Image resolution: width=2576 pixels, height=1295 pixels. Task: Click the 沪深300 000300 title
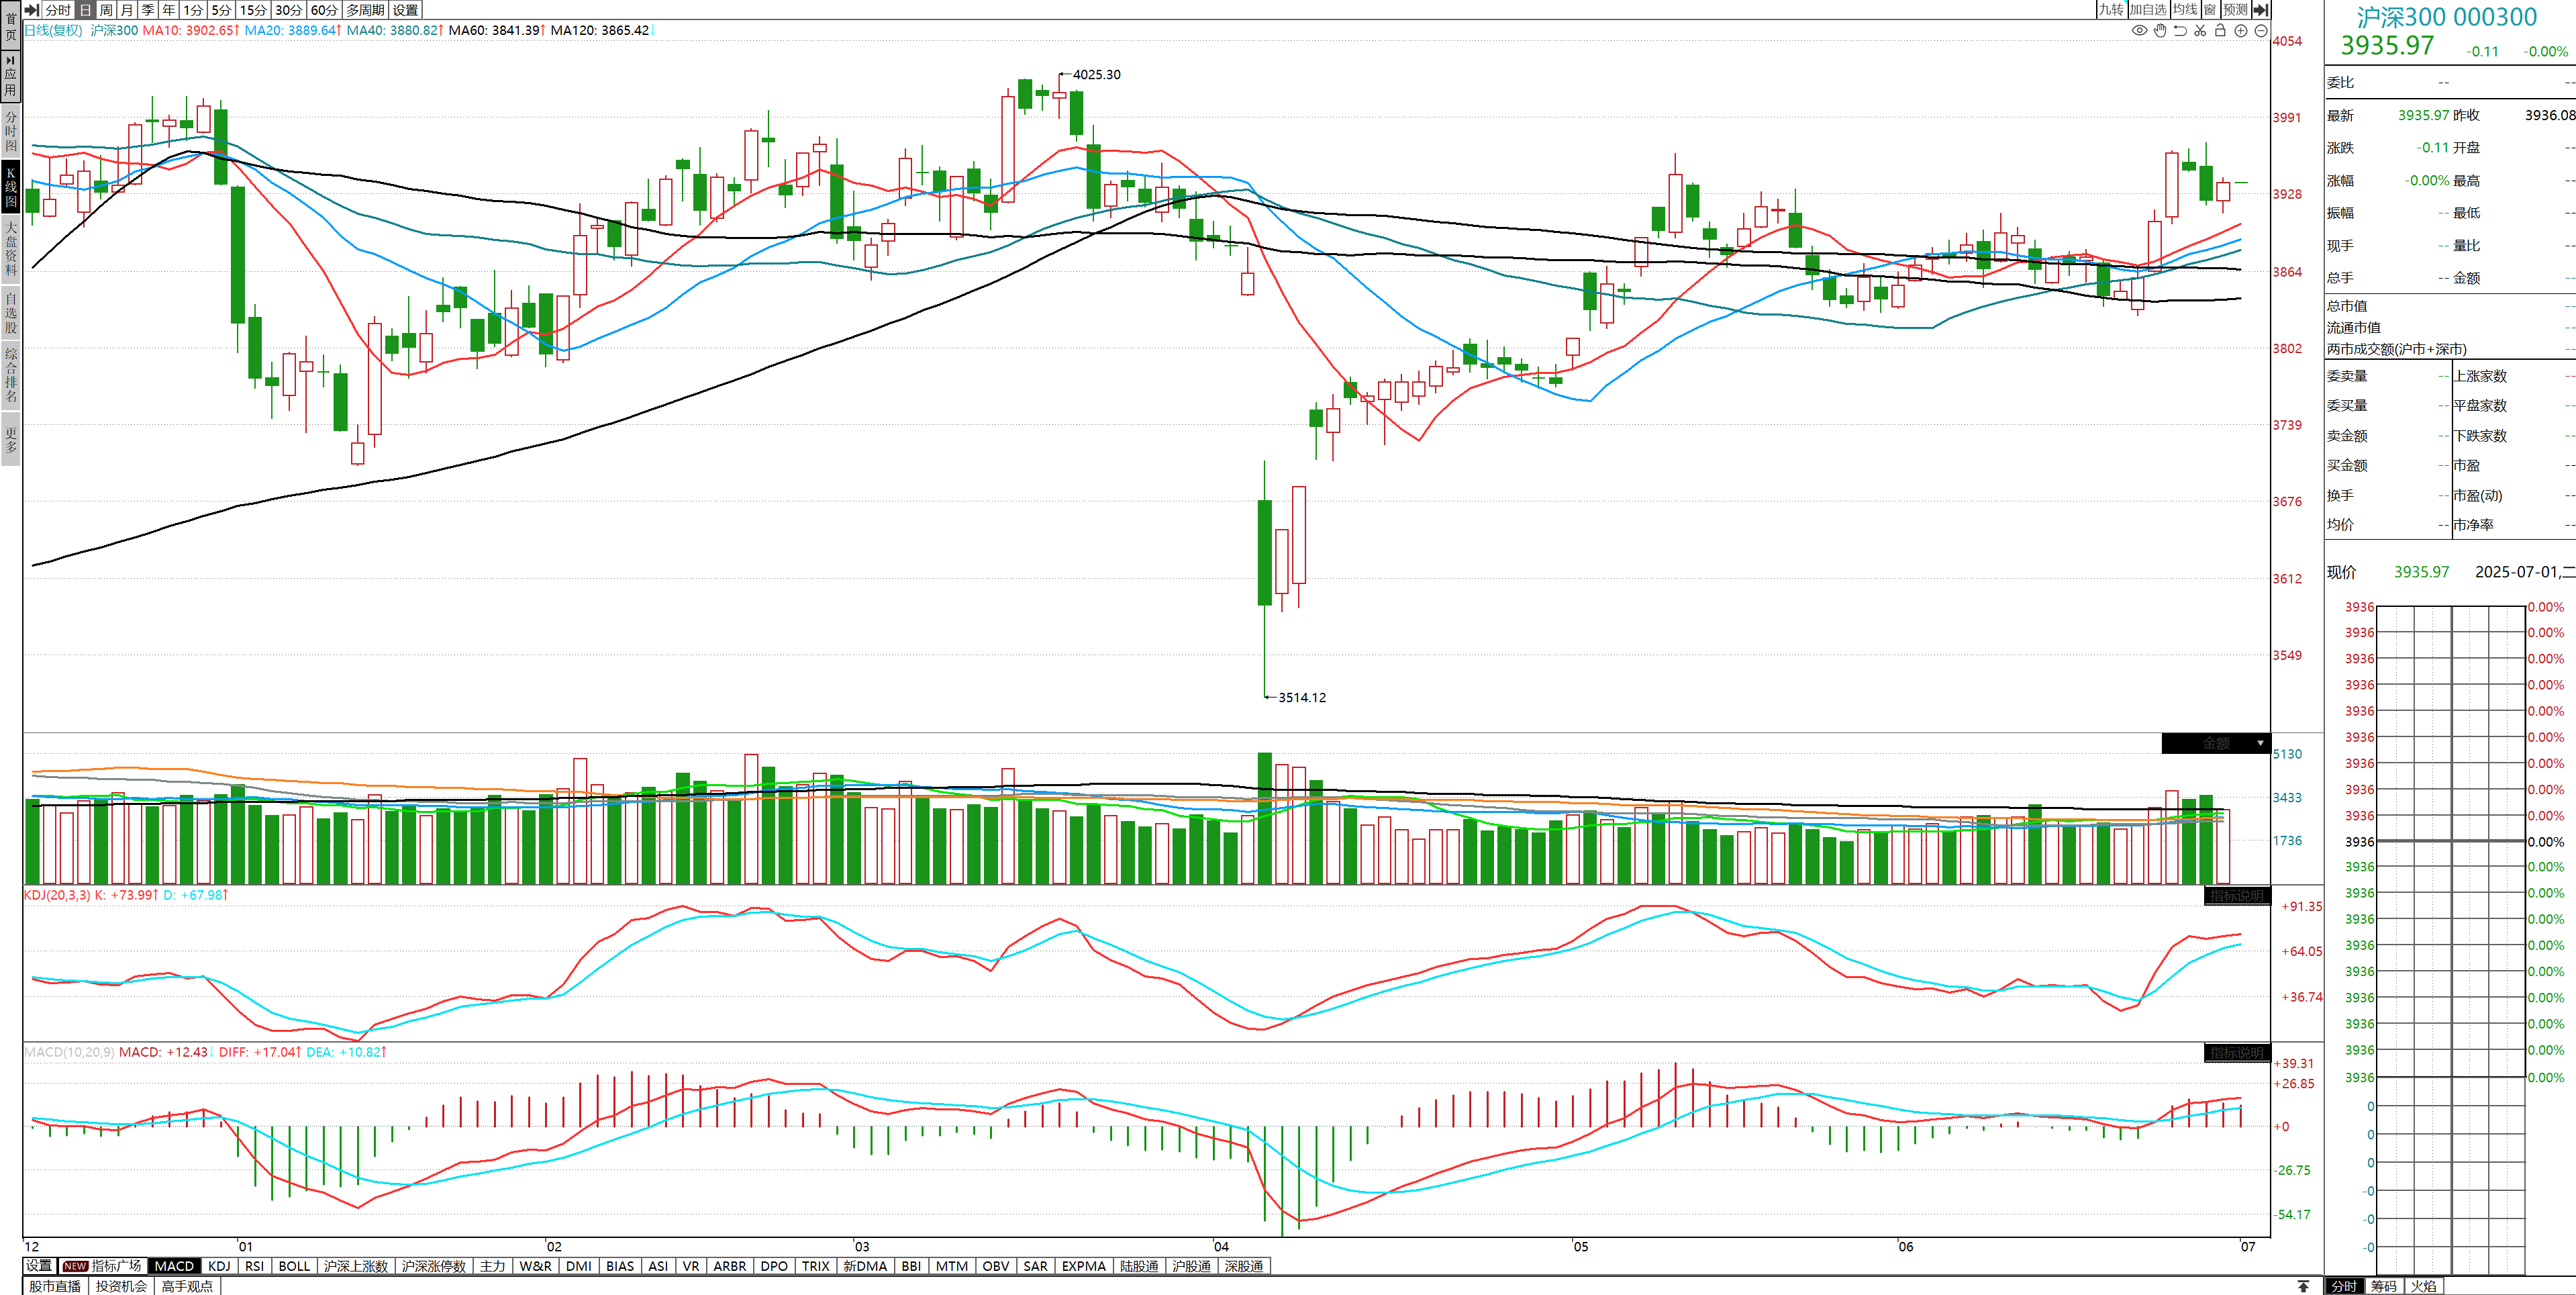click(x=2447, y=17)
